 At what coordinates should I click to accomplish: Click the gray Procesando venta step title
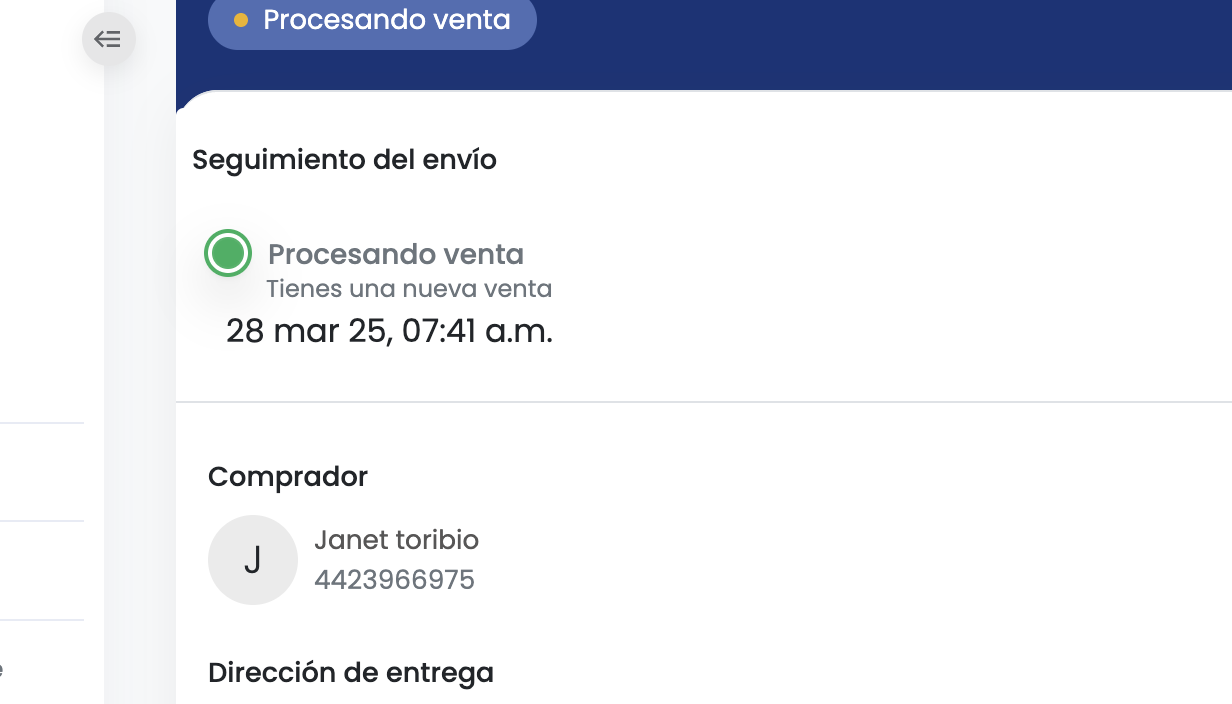click(396, 254)
